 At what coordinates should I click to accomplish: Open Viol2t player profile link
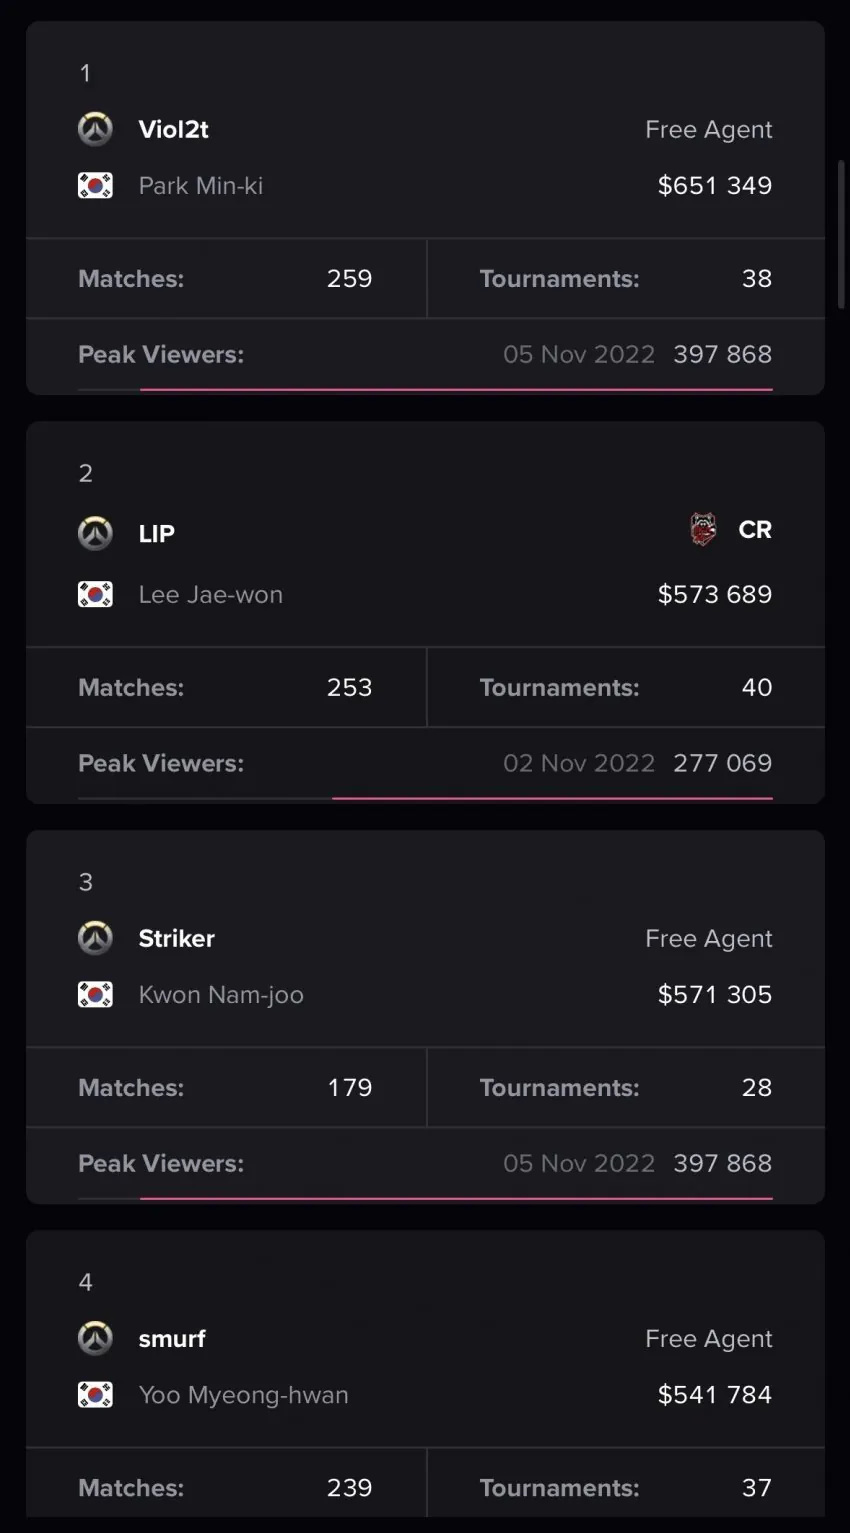[173, 129]
